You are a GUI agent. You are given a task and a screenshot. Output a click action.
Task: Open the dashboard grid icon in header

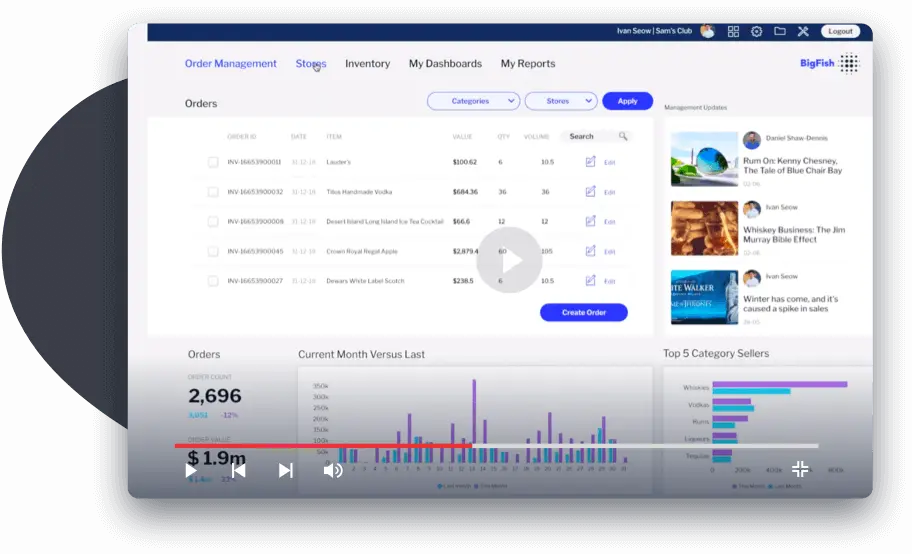733,32
